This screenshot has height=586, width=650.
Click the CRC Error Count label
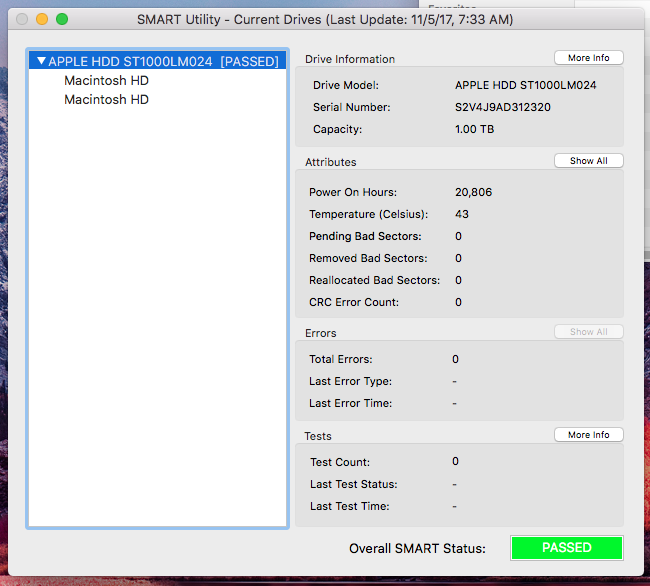pyautogui.click(x=354, y=302)
